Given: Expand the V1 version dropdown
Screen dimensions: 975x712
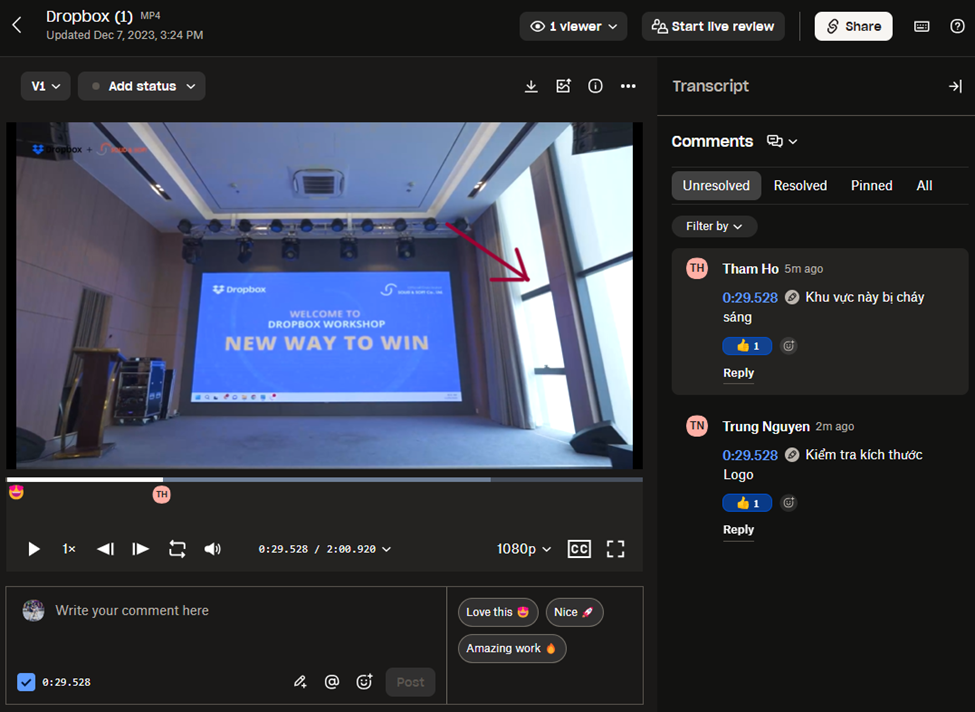Looking at the screenshot, I should tap(45, 86).
